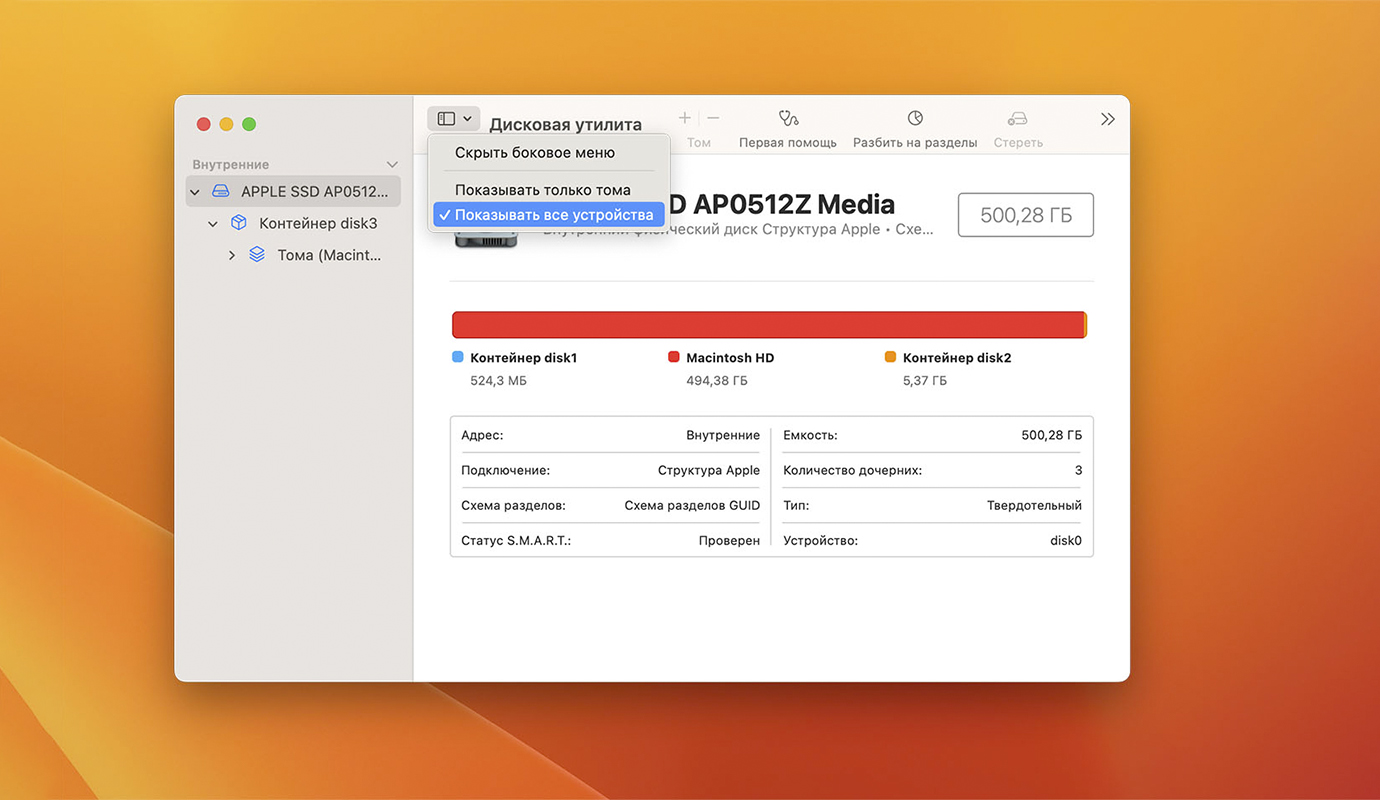
Task: Open "Разбить на разделы" partition tool
Action: coord(915,118)
